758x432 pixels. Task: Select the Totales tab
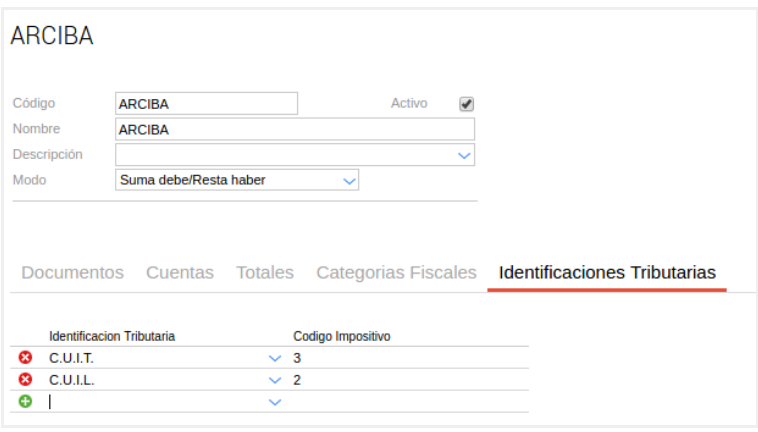(265, 272)
